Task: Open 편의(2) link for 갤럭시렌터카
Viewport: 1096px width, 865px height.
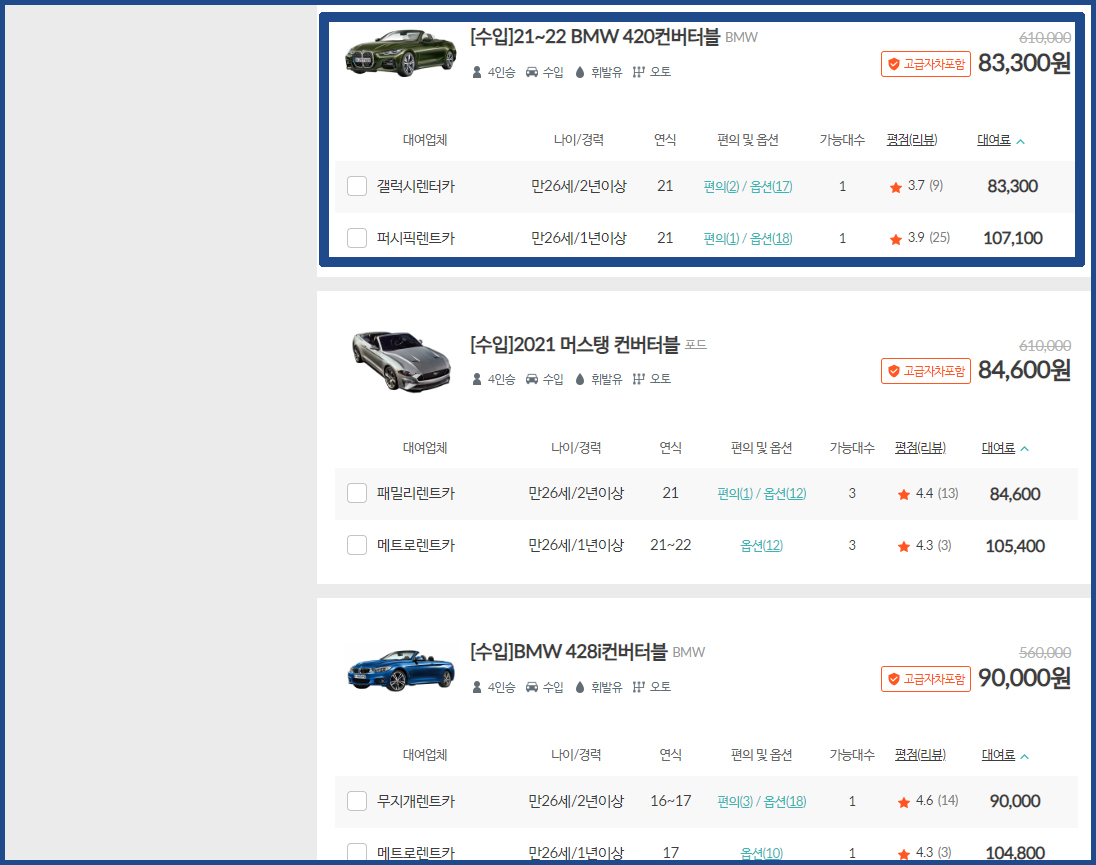Action: click(x=721, y=187)
